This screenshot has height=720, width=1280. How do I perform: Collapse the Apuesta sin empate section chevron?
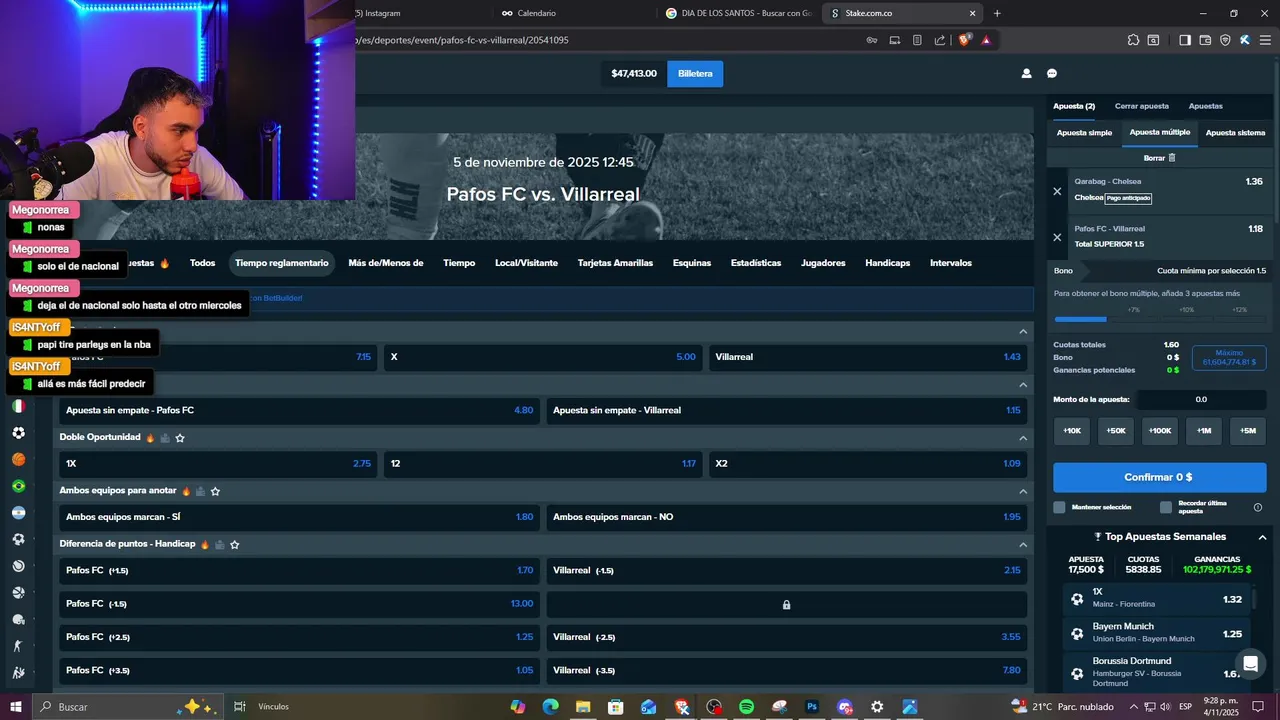1023,385
